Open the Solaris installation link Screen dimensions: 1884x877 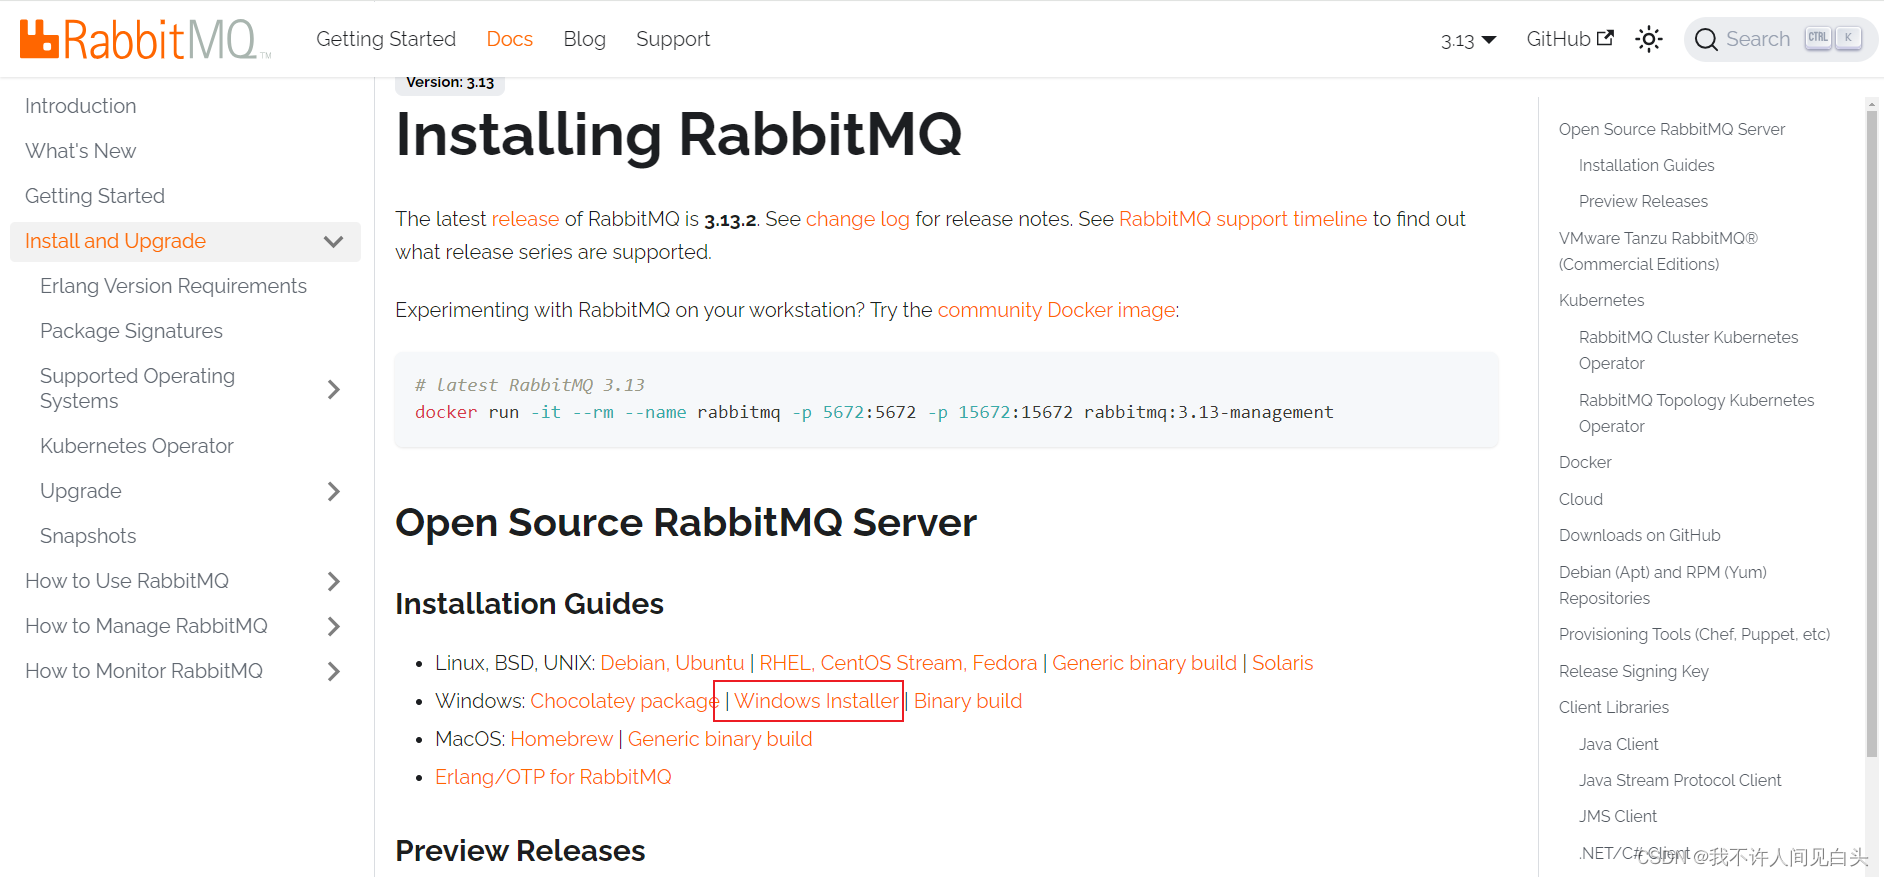pyautogui.click(x=1283, y=663)
